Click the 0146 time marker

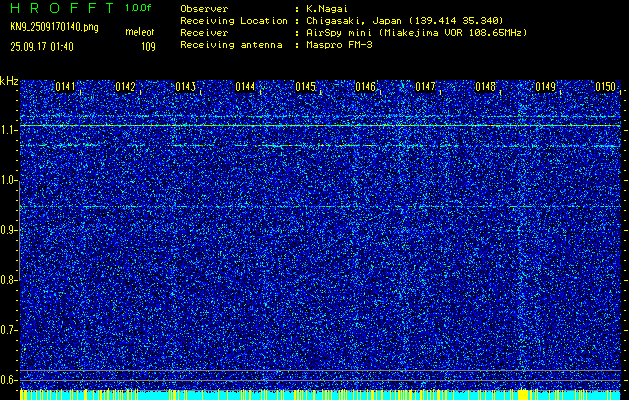click(365, 87)
